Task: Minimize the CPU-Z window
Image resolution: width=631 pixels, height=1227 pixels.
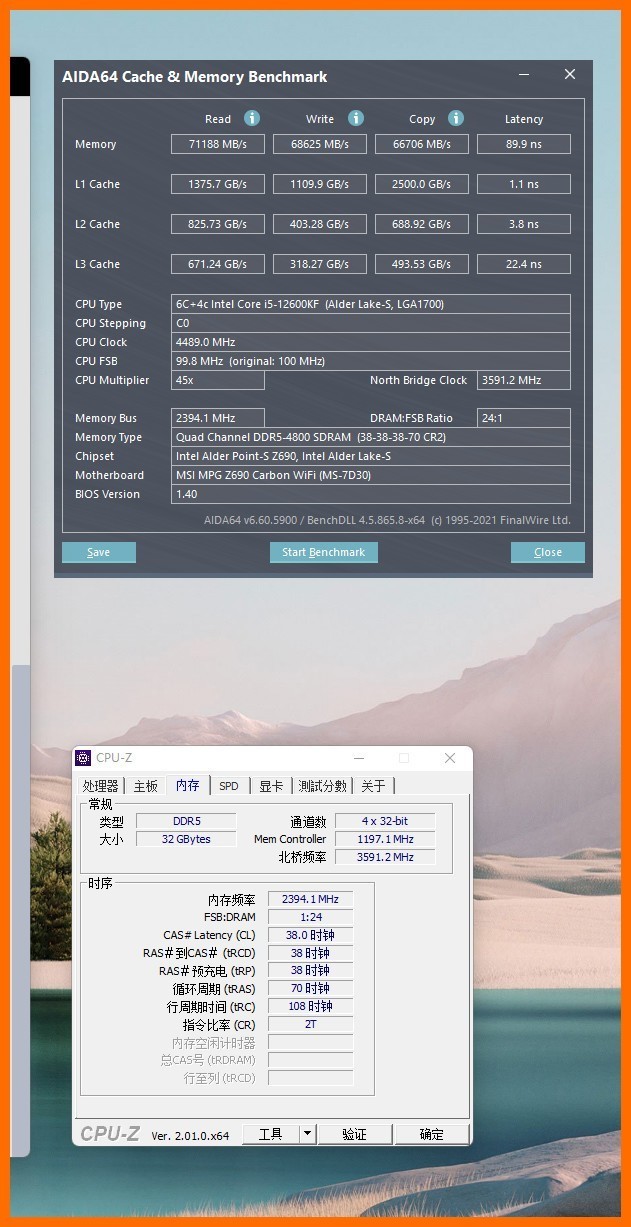Action: click(359, 758)
